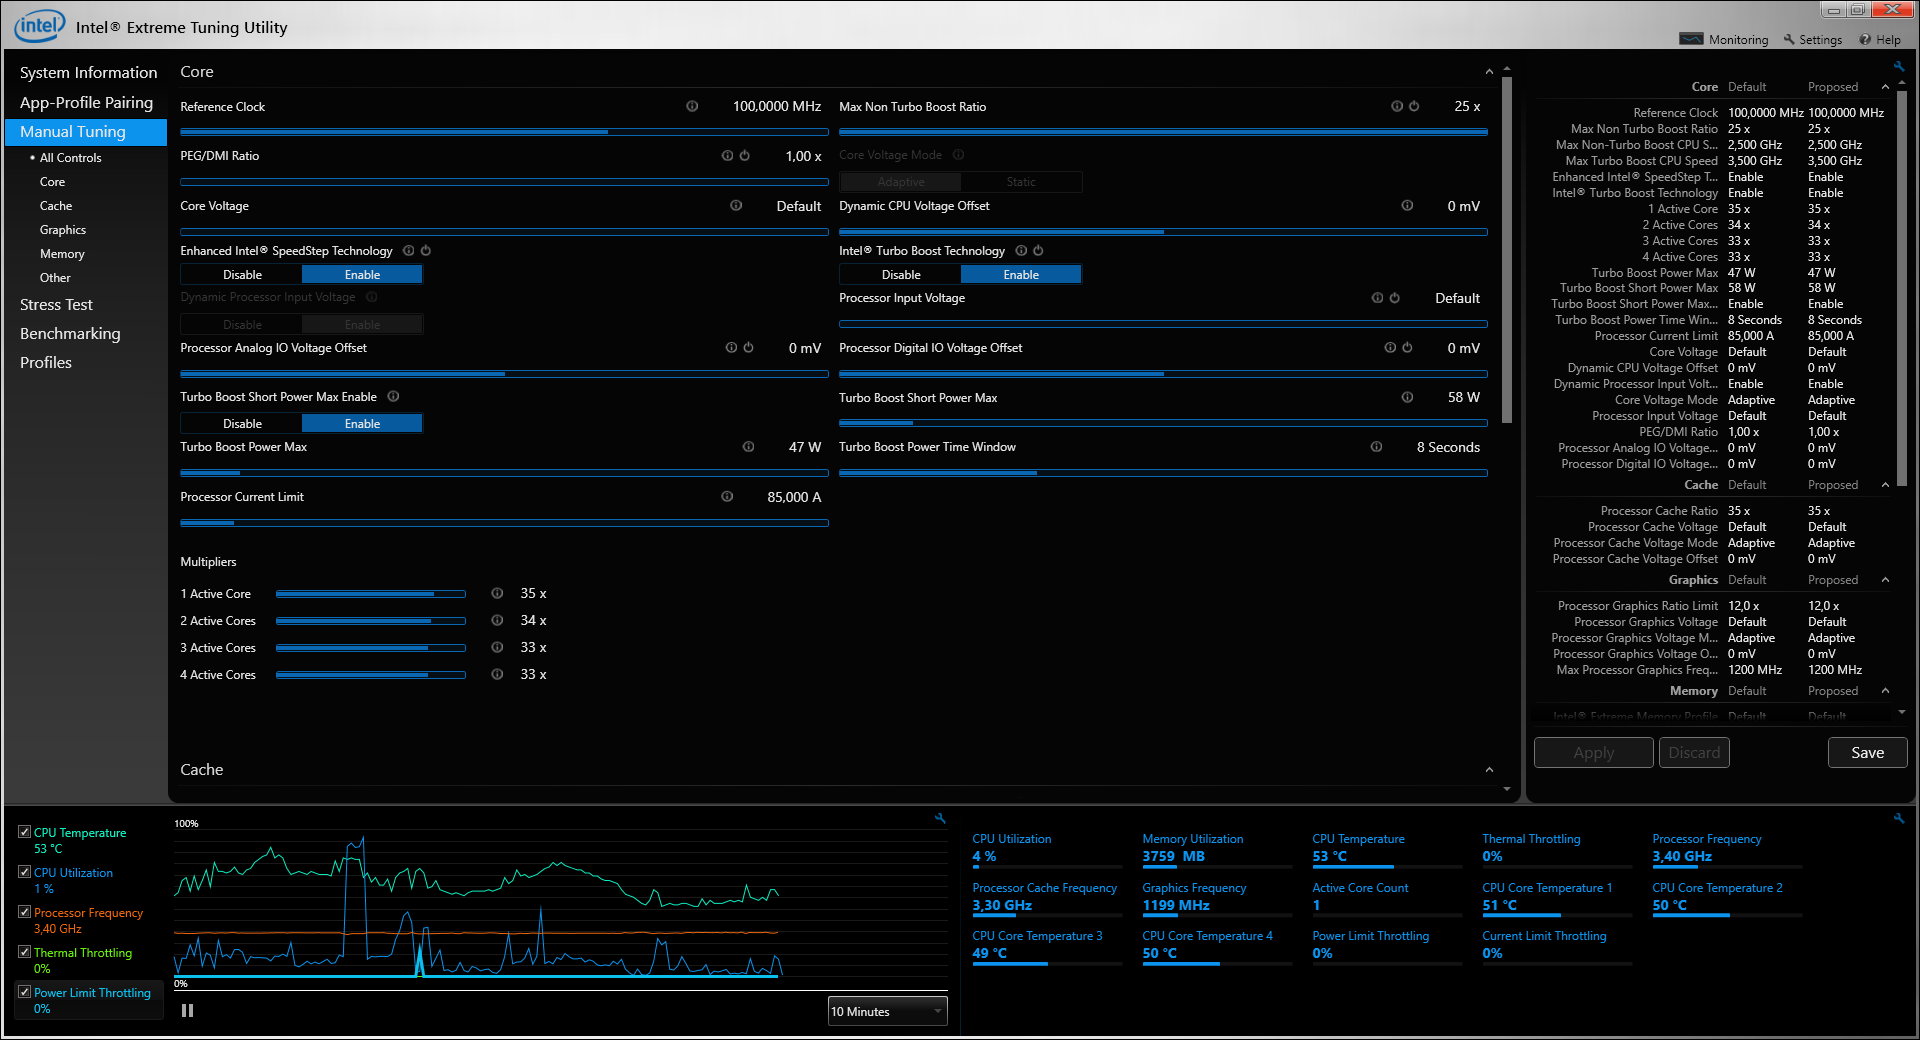
Task: Uncheck Power Limit Throttling graph checkbox
Action: point(24,992)
